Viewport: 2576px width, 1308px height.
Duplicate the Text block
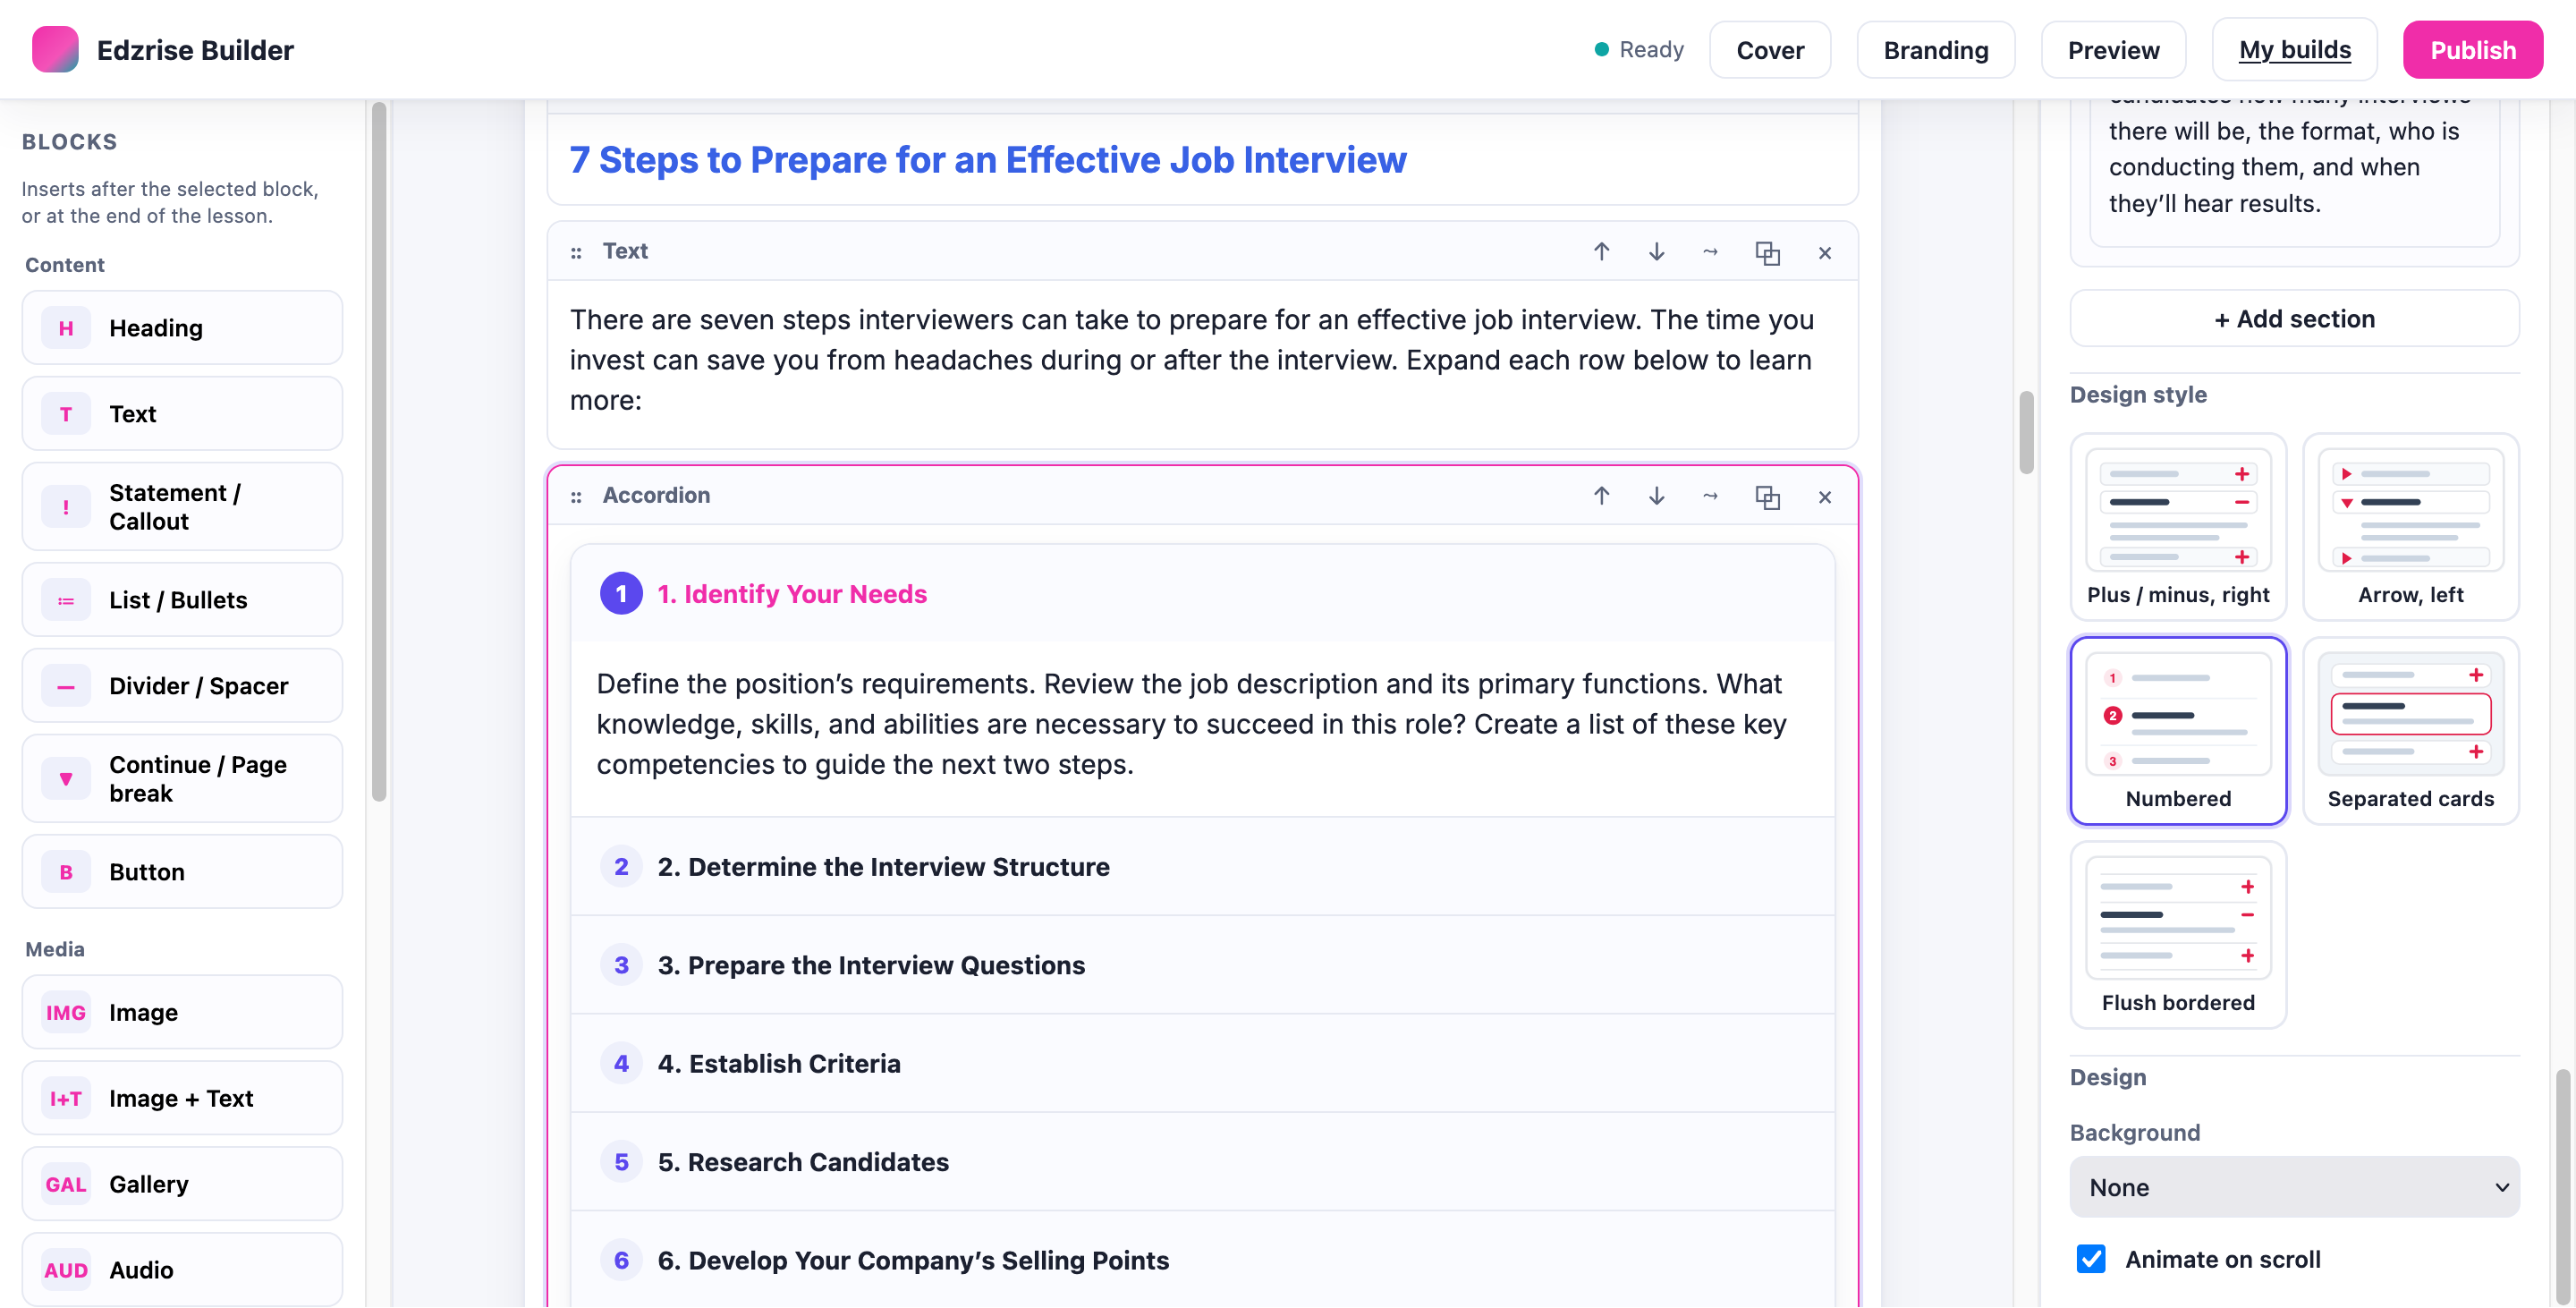[1767, 253]
